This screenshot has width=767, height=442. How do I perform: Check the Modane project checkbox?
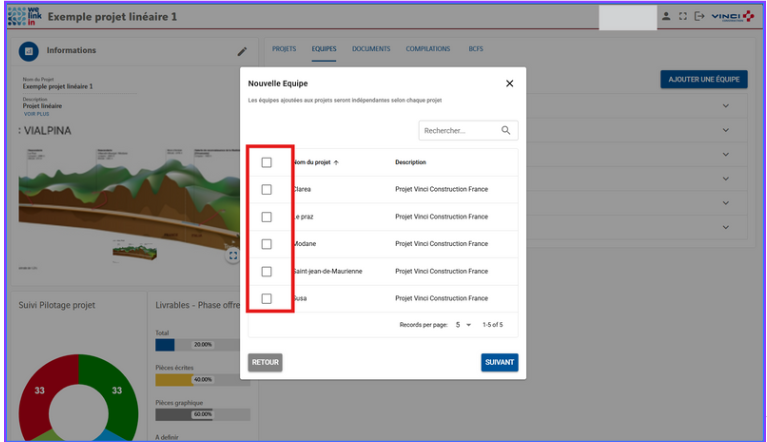(266, 244)
